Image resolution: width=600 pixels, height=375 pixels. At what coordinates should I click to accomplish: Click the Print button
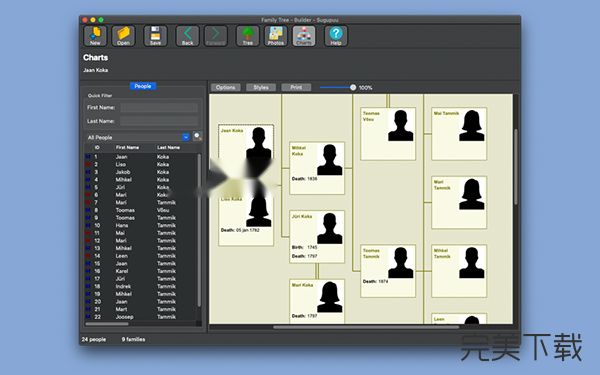point(296,88)
